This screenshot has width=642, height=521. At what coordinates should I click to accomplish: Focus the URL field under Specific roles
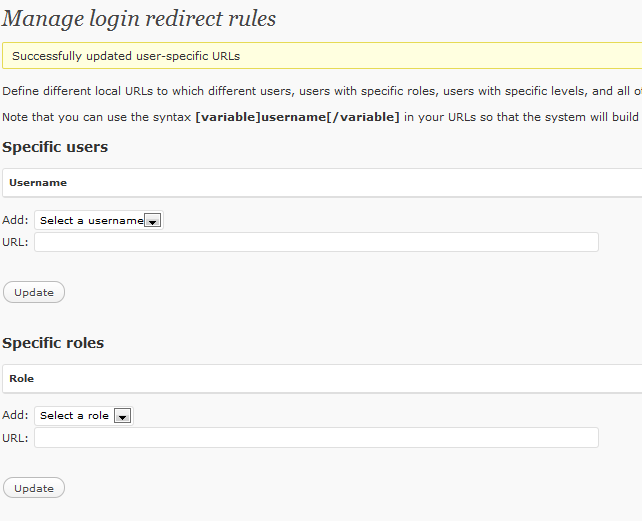tap(316, 437)
